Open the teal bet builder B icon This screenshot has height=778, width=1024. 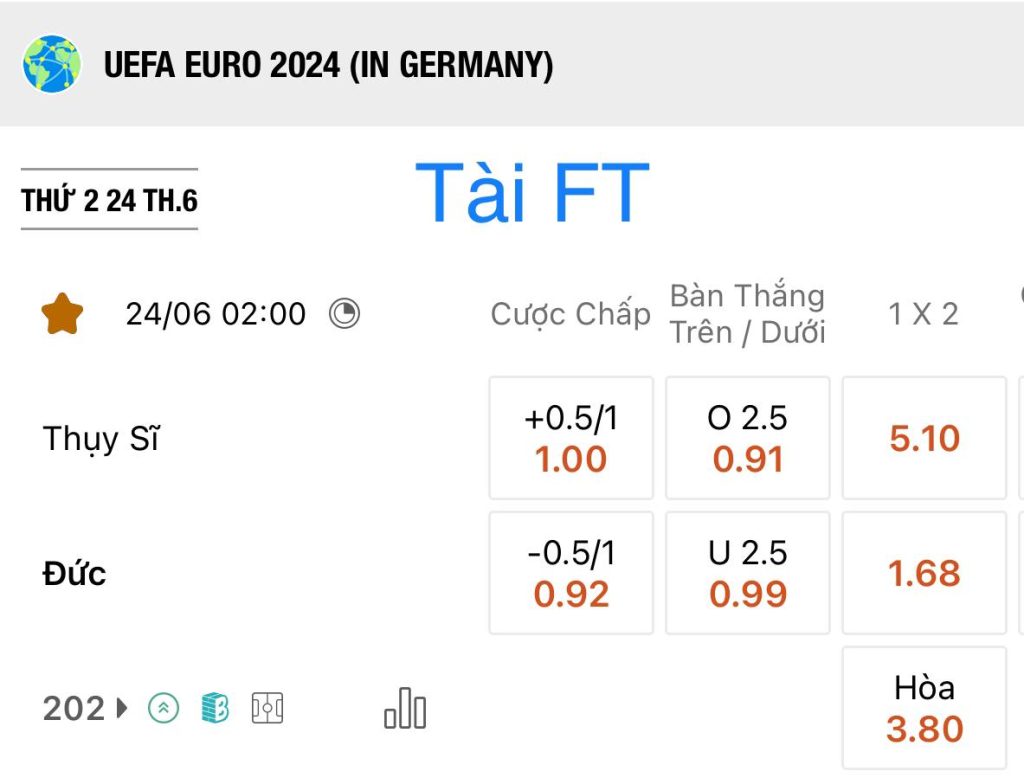coord(215,708)
